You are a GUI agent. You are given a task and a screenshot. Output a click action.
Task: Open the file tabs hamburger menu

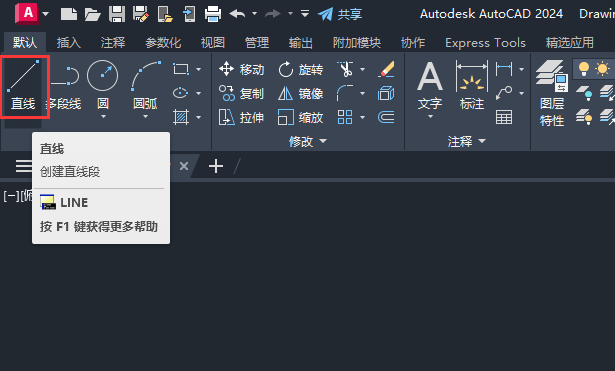(x=24, y=166)
